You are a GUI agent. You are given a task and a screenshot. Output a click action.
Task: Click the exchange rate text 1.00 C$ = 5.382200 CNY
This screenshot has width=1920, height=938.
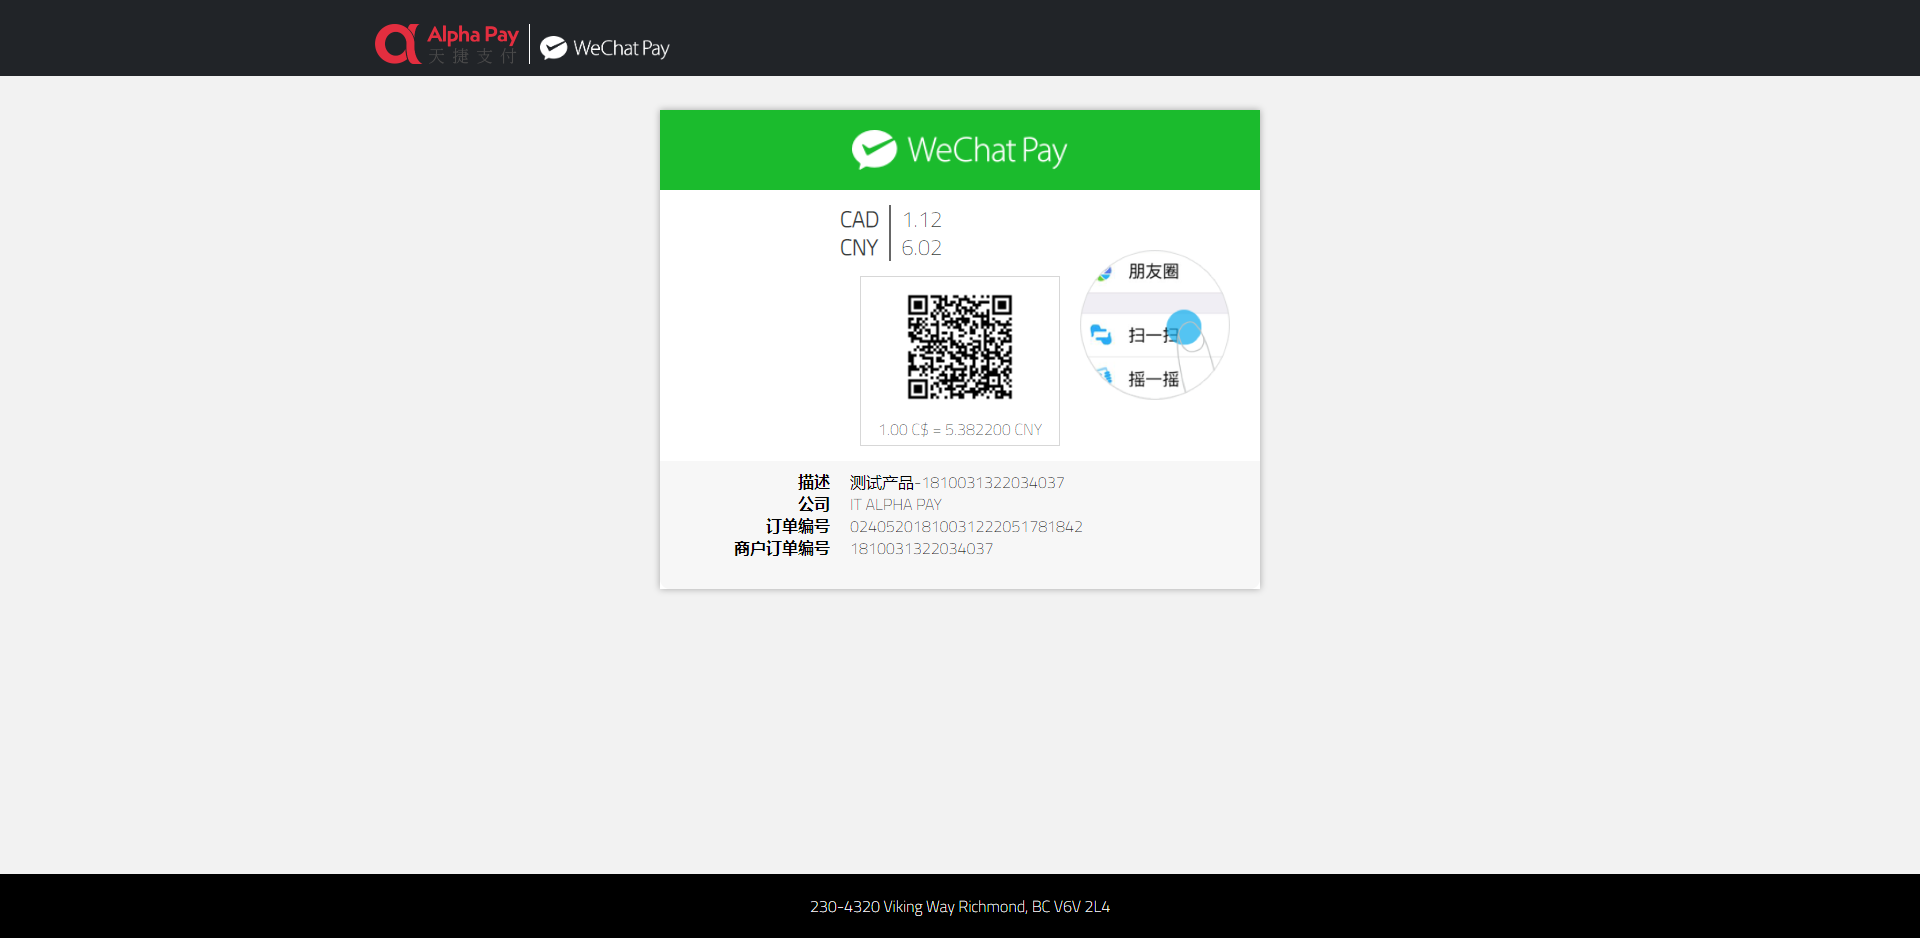[x=960, y=430]
